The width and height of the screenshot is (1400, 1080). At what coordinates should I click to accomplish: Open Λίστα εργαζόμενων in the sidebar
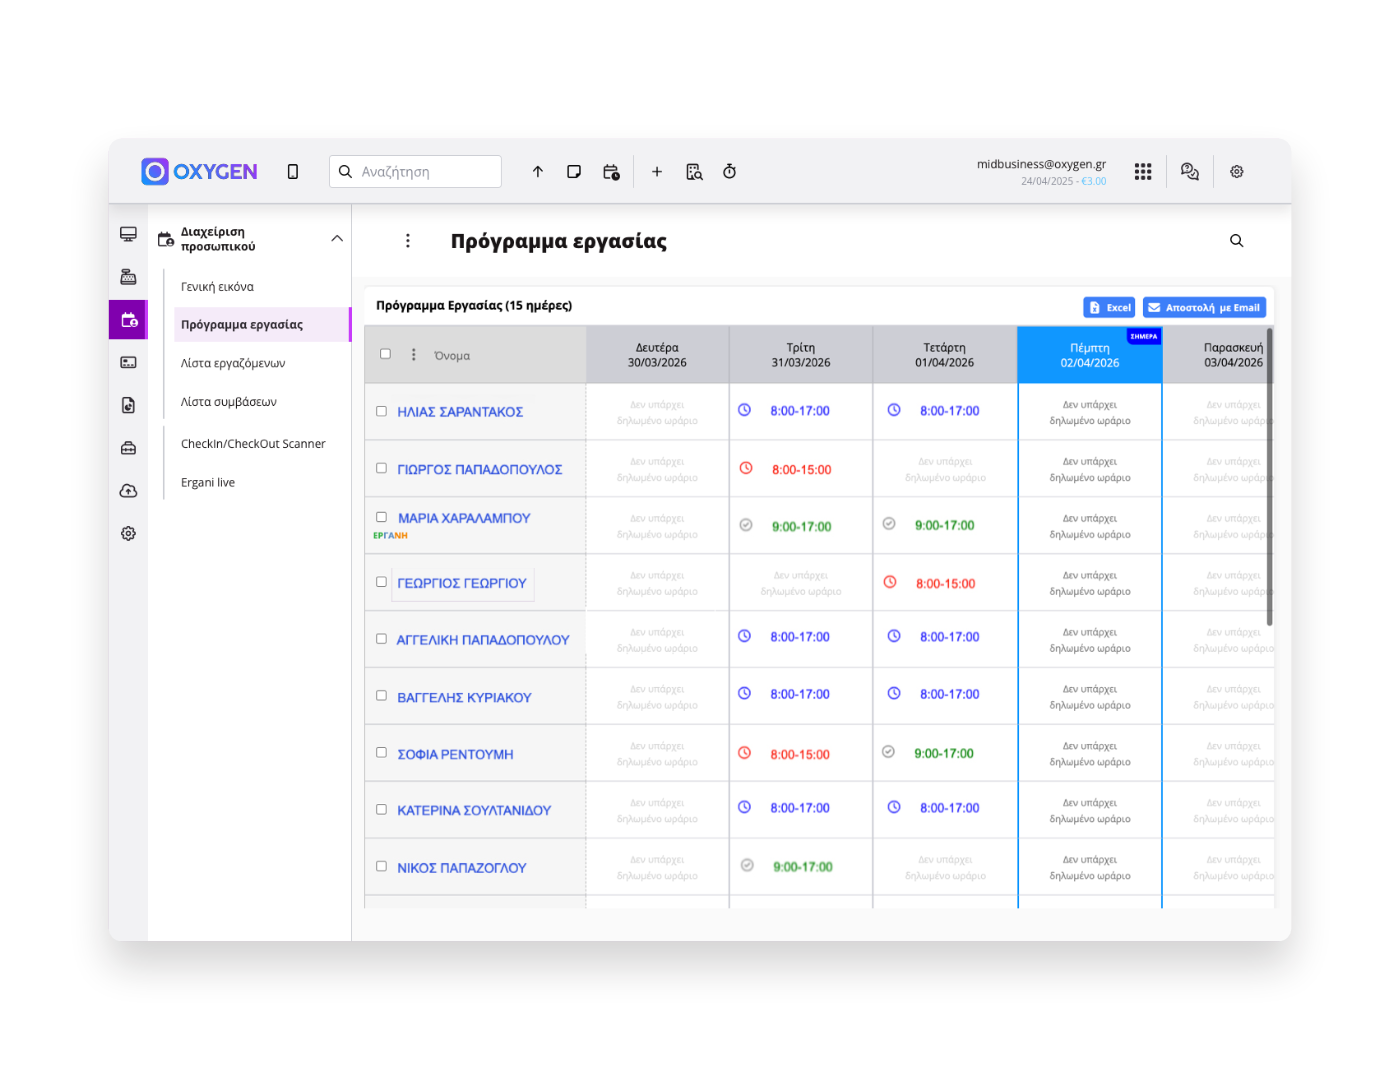coord(233,363)
